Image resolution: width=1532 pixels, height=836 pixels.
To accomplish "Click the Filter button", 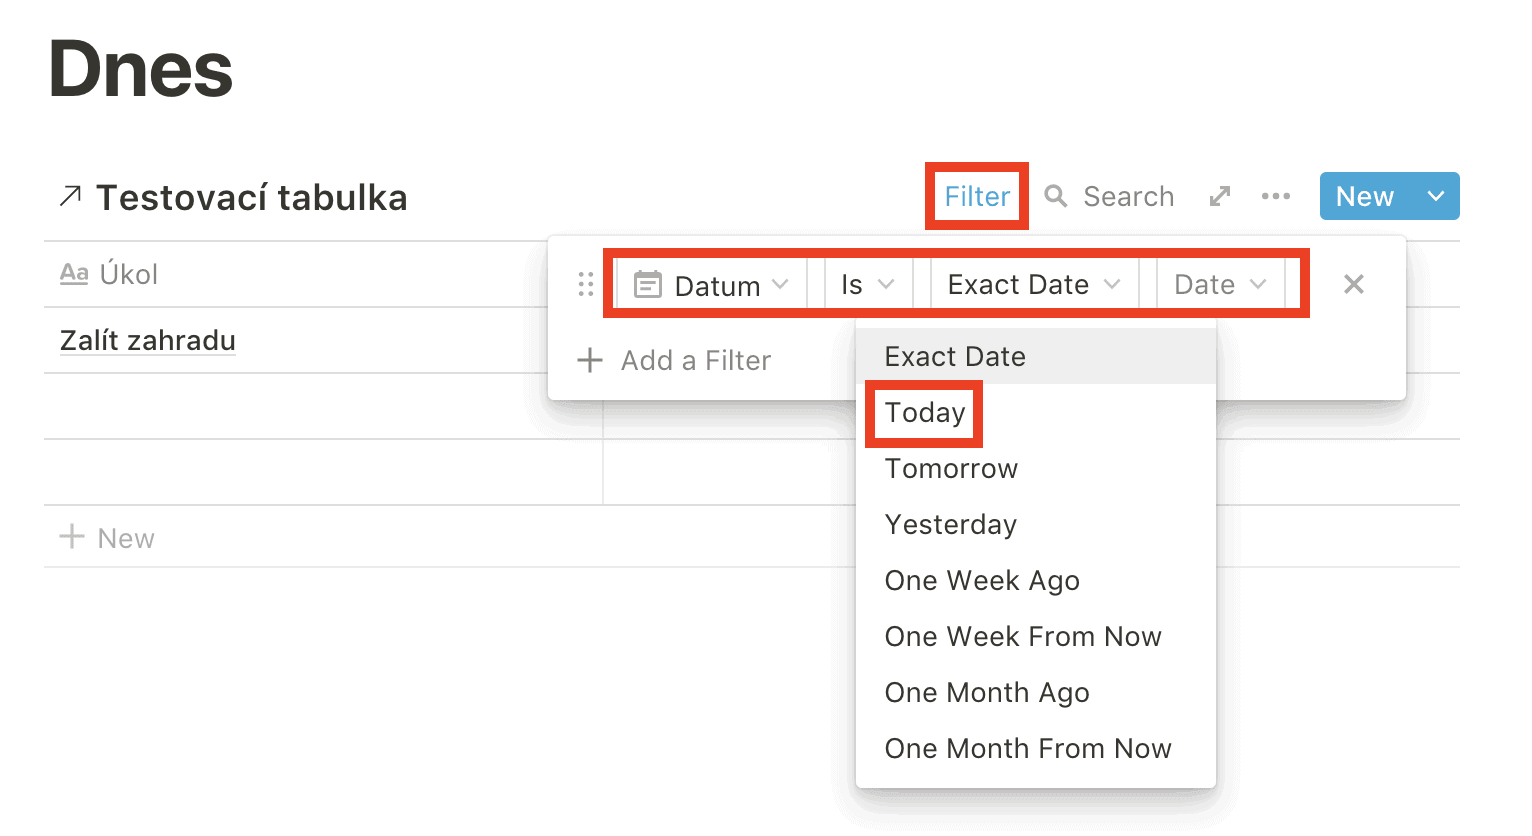I will (977, 196).
